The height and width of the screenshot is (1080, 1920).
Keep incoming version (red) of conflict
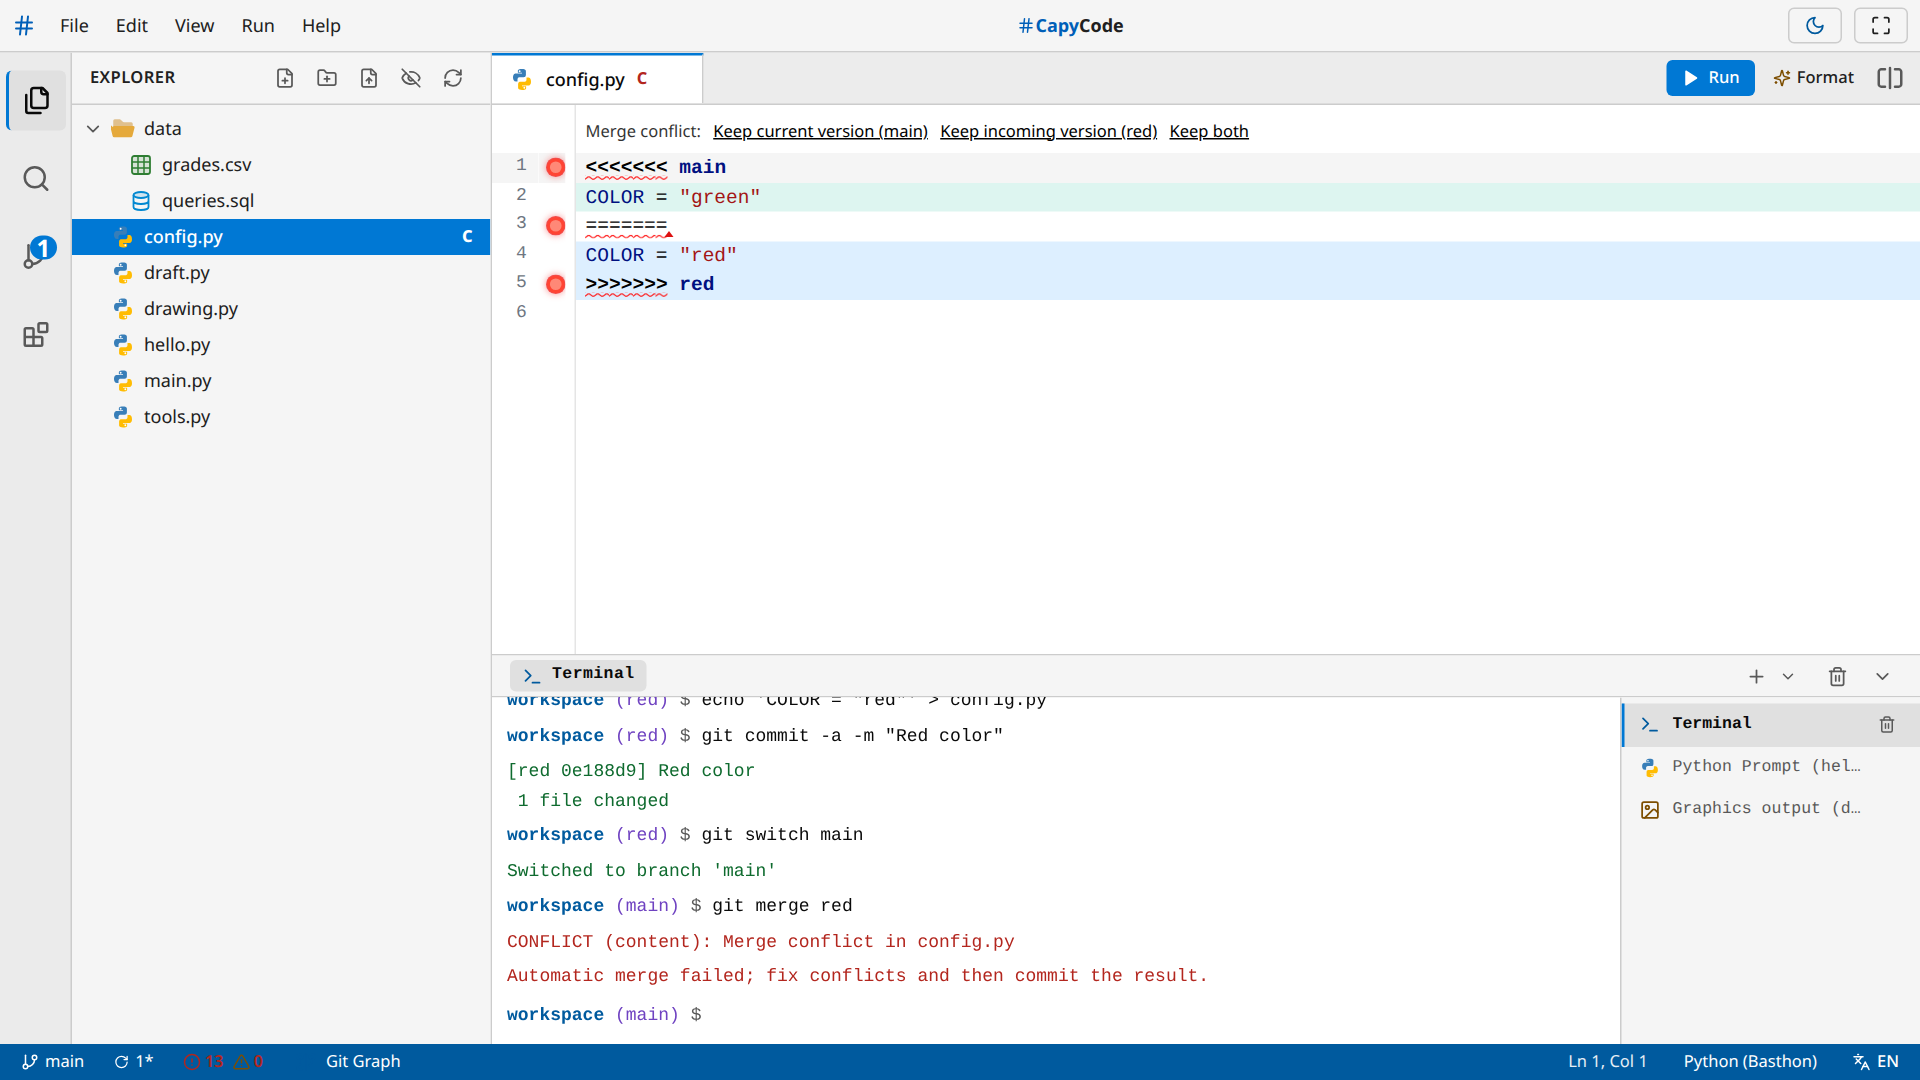pyautogui.click(x=1048, y=131)
